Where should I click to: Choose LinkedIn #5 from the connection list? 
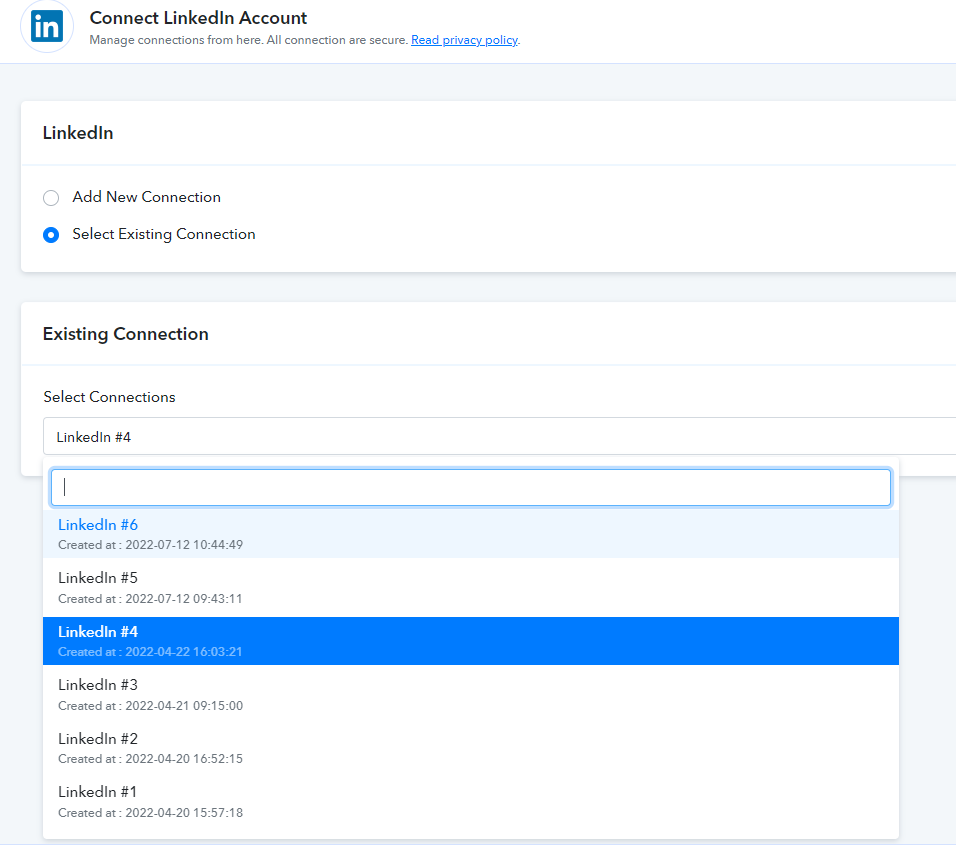click(x=471, y=587)
